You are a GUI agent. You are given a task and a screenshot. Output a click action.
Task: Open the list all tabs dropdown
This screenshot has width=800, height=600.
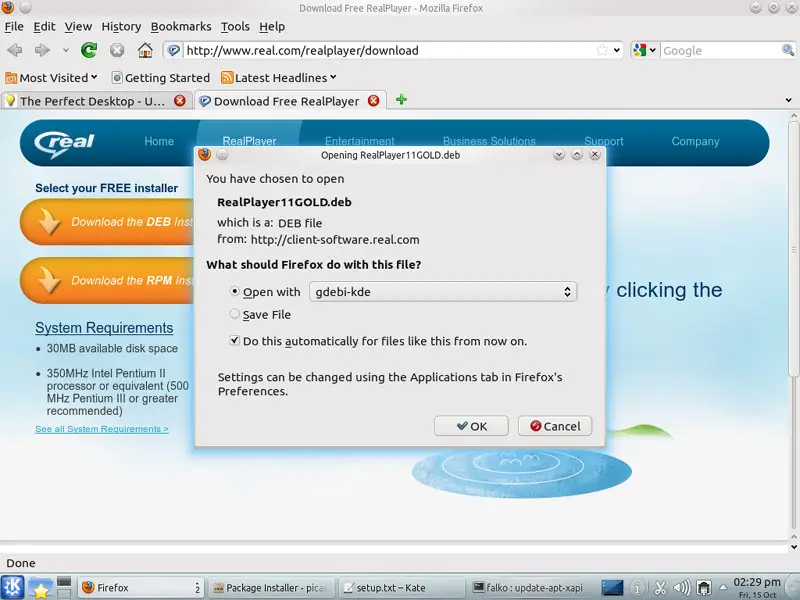[788, 101]
